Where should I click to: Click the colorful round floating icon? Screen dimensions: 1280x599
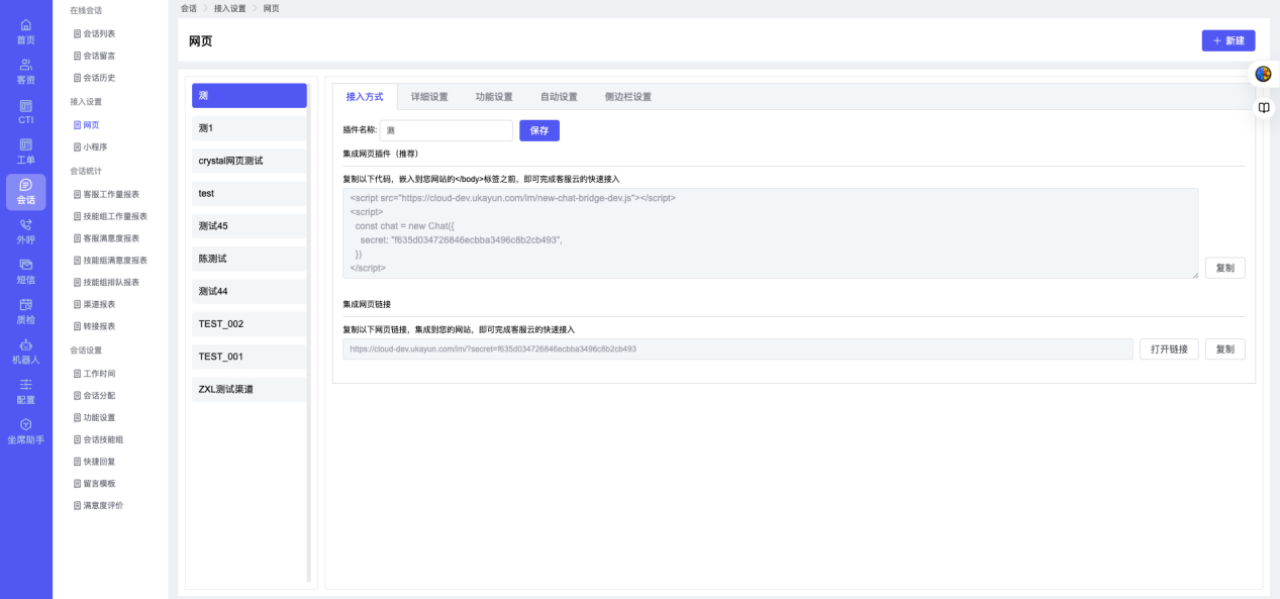coord(1263,74)
